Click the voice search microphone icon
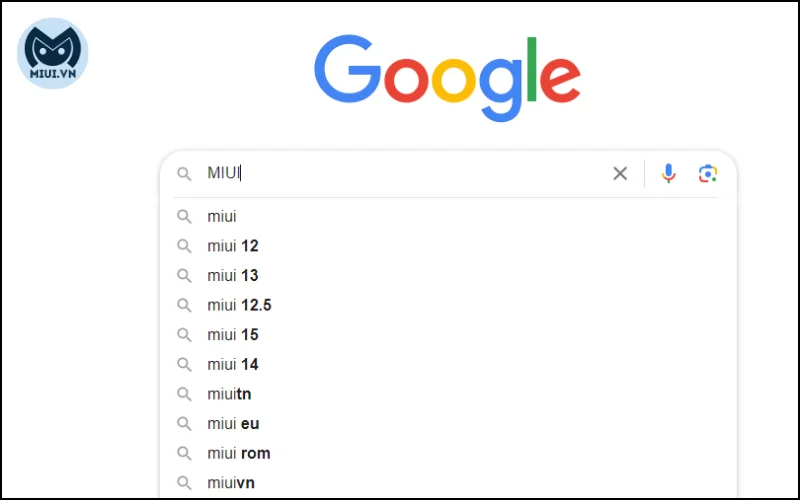Image resolution: width=800 pixels, height=500 pixels. pos(668,173)
